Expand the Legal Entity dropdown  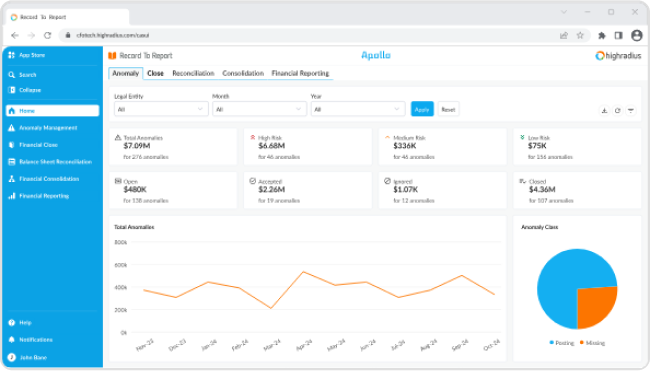(161, 109)
